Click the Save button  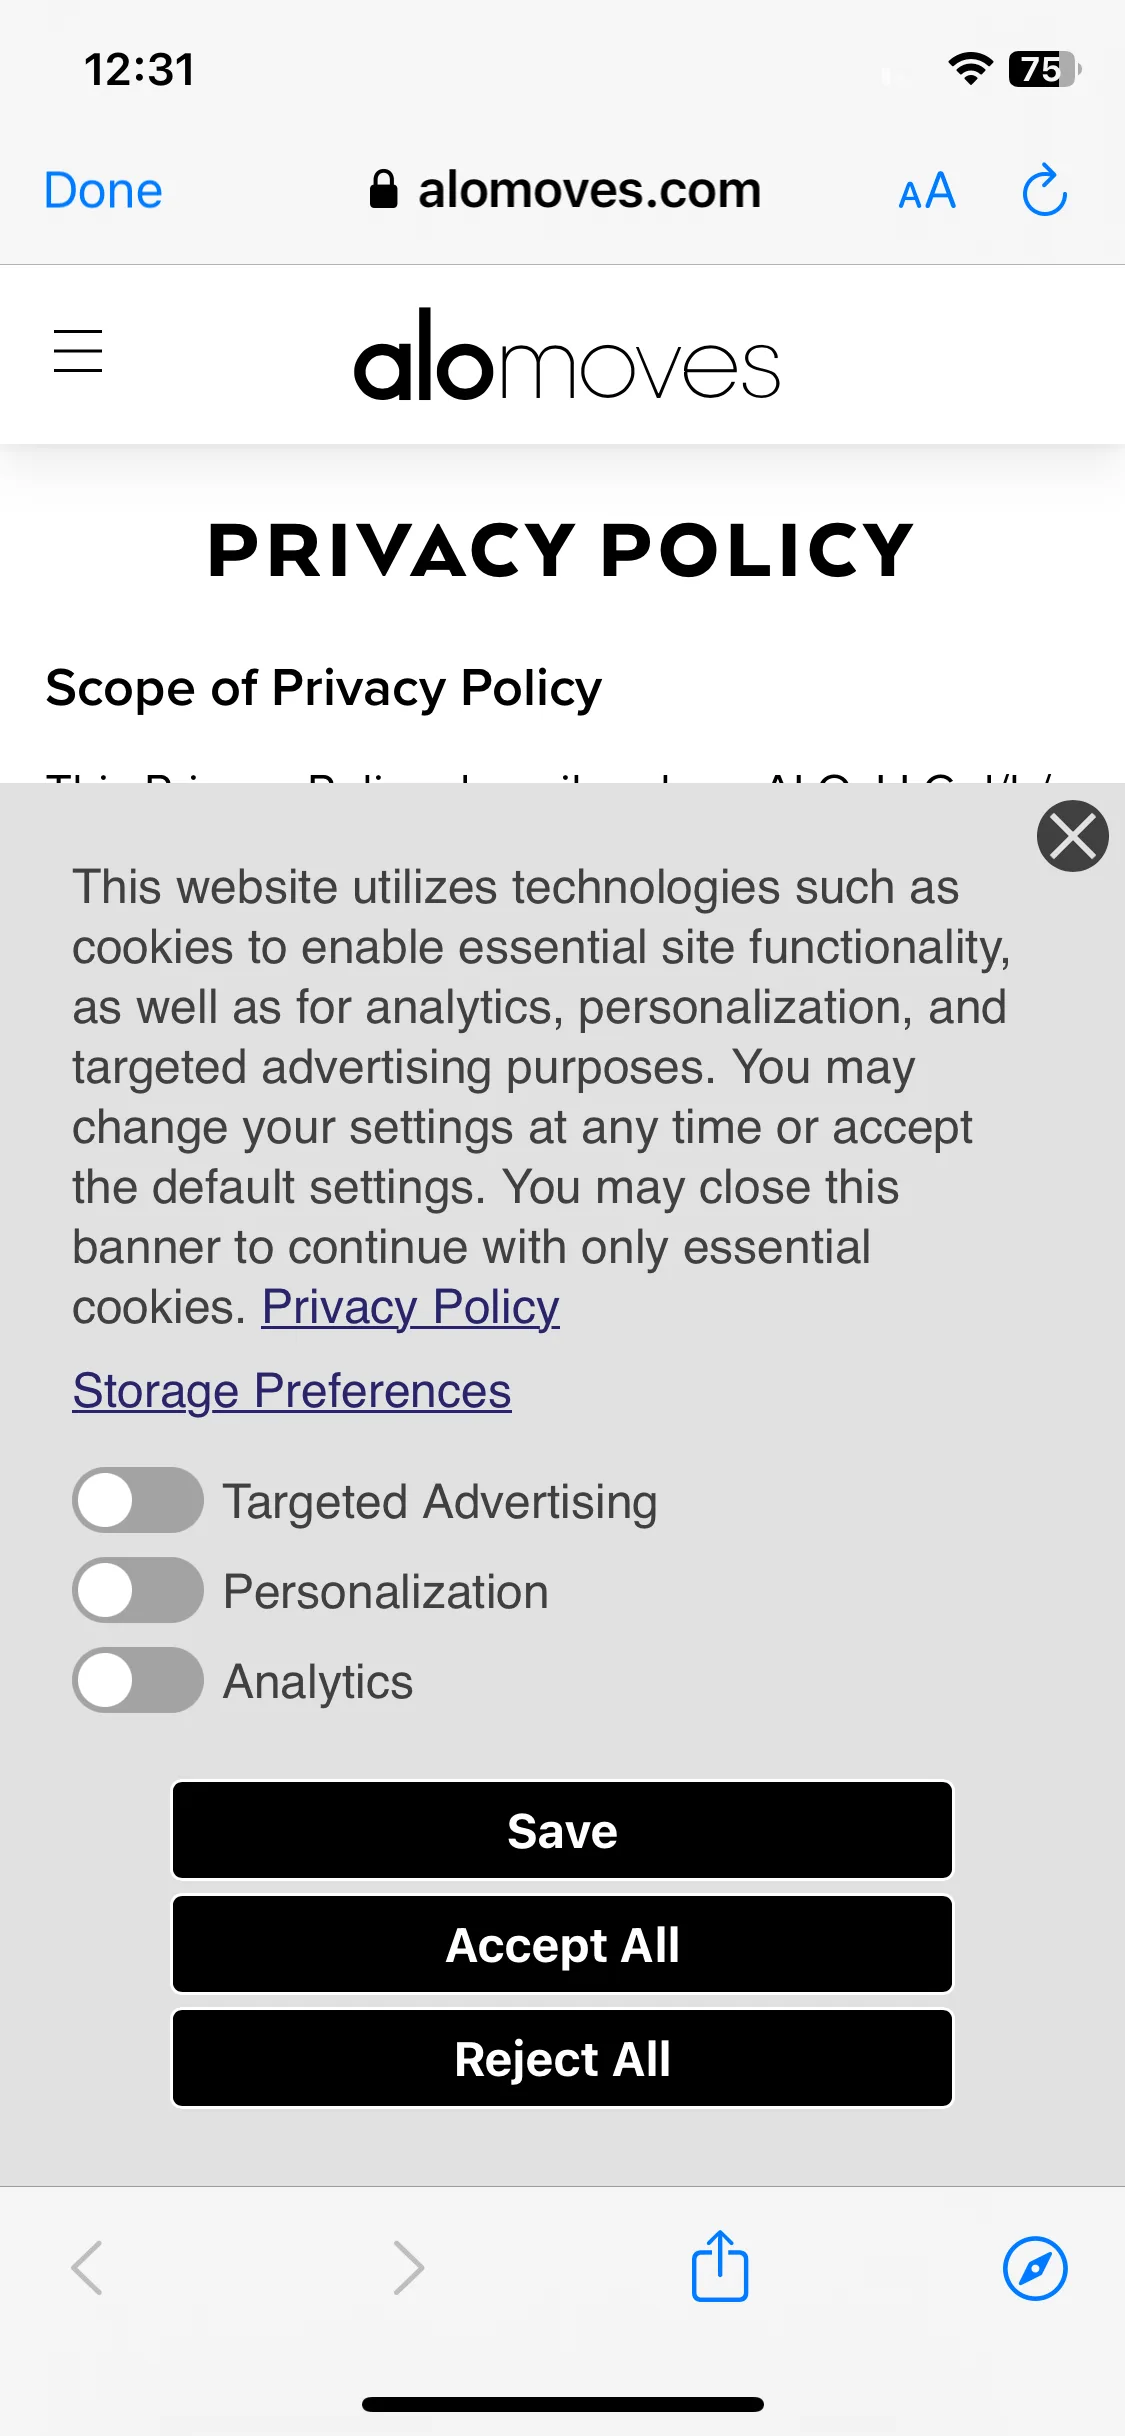click(562, 1830)
